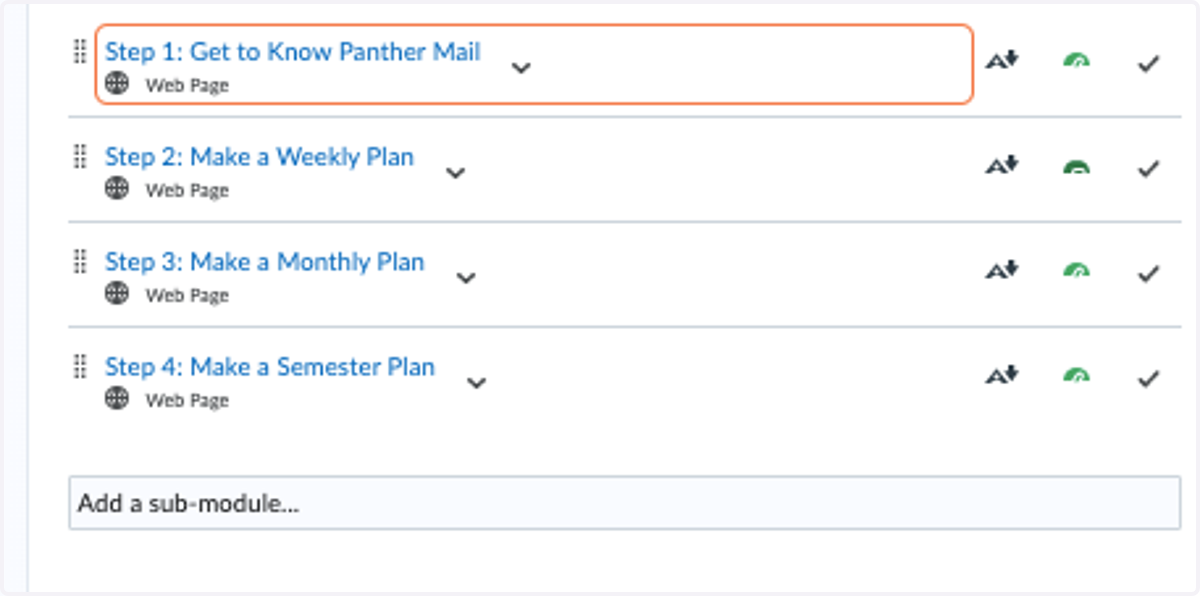Expand the options chevron for Step 4
The image size is (1200, 596).
point(477,383)
